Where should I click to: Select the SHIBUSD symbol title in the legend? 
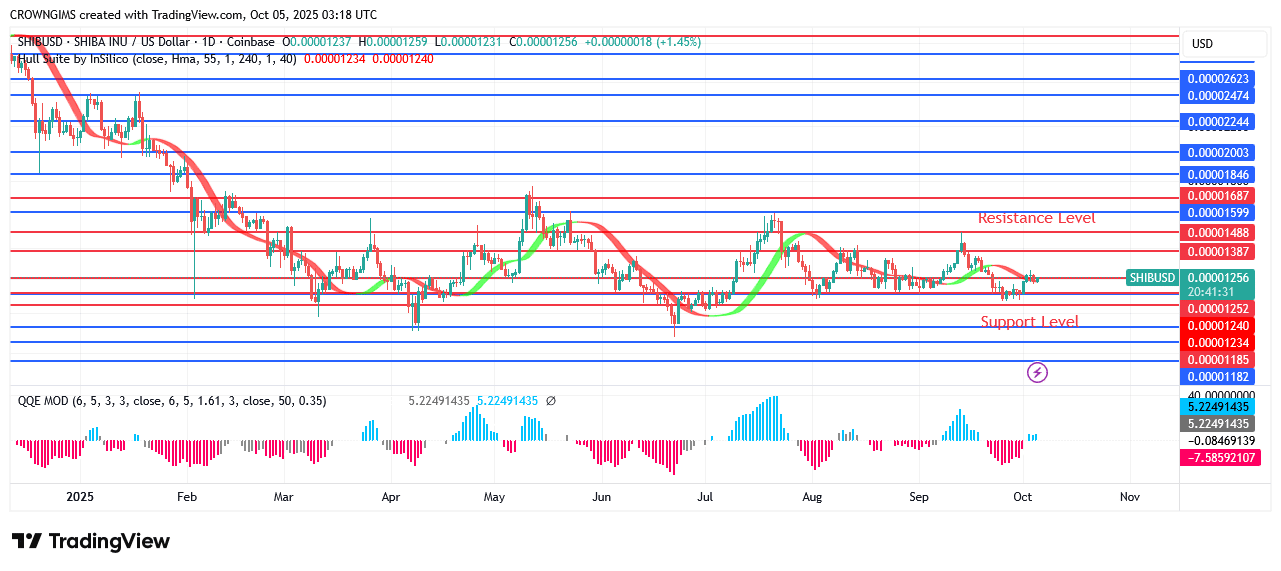[145, 42]
